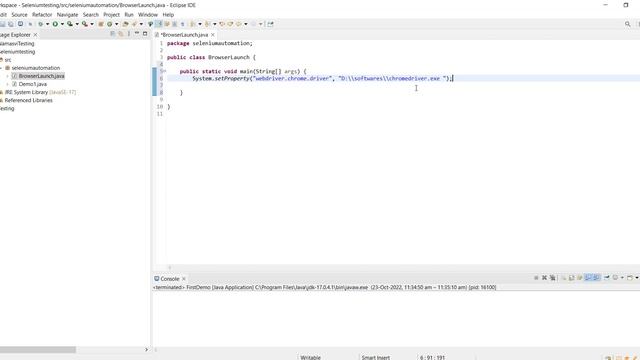Open the Refactor menu

42,14
